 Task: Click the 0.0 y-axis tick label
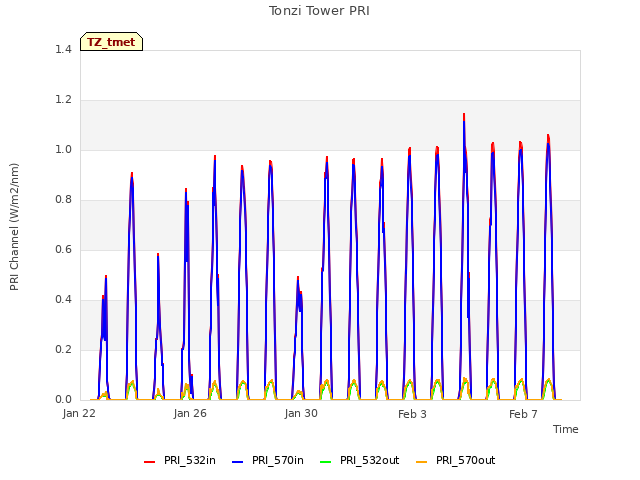tap(63, 400)
